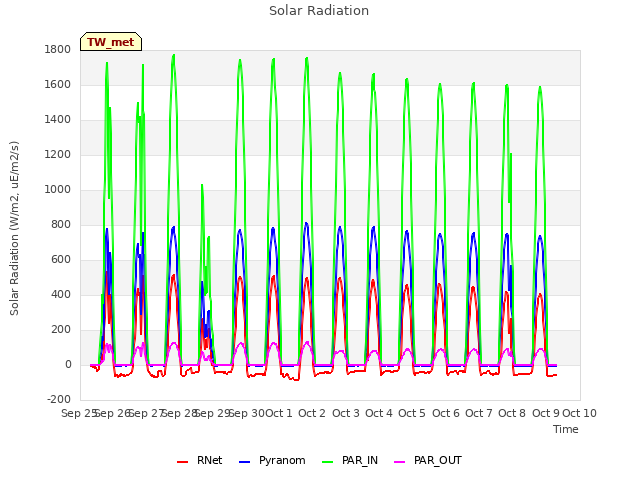Click the Pyranom blue legend swatch
The height and width of the screenshot is (480, 640).
click(244, 462)
